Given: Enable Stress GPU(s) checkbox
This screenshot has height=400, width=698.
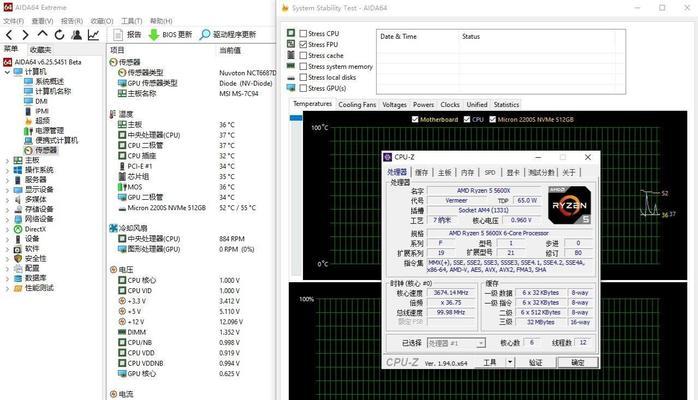Looking at the screenshot, I should 303,88.
